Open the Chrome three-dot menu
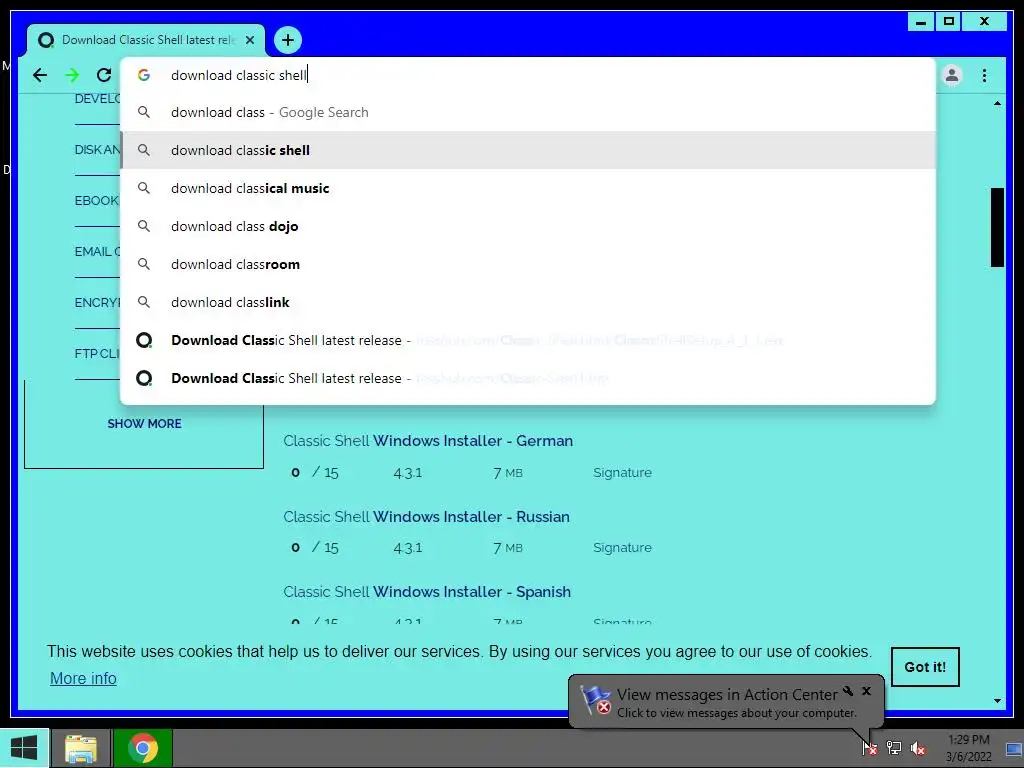The height and width of the screenshot is (768, 1024). click(984, 75)
